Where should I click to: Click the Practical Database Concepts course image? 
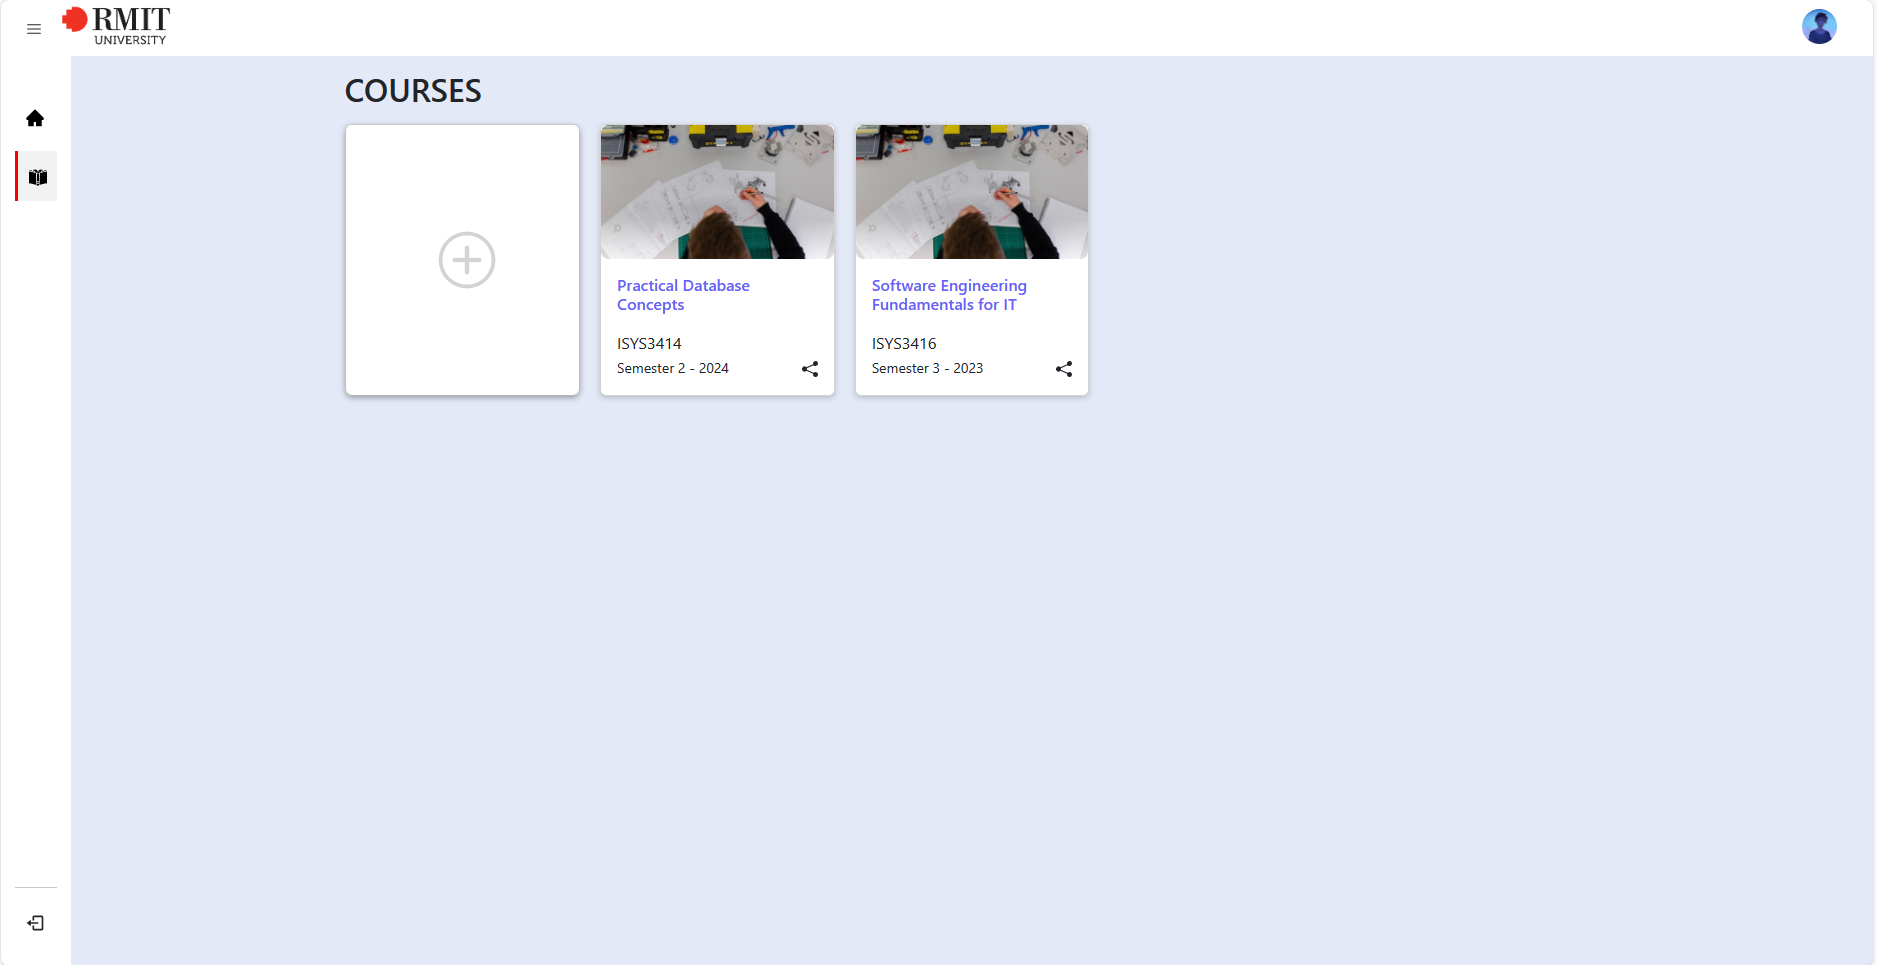tap(717, 192)
